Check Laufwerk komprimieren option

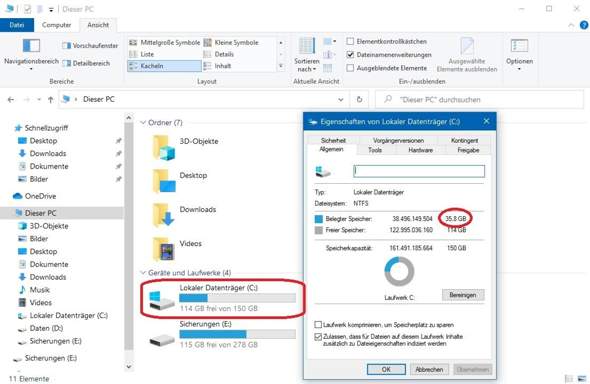click(x=318, y=325)
